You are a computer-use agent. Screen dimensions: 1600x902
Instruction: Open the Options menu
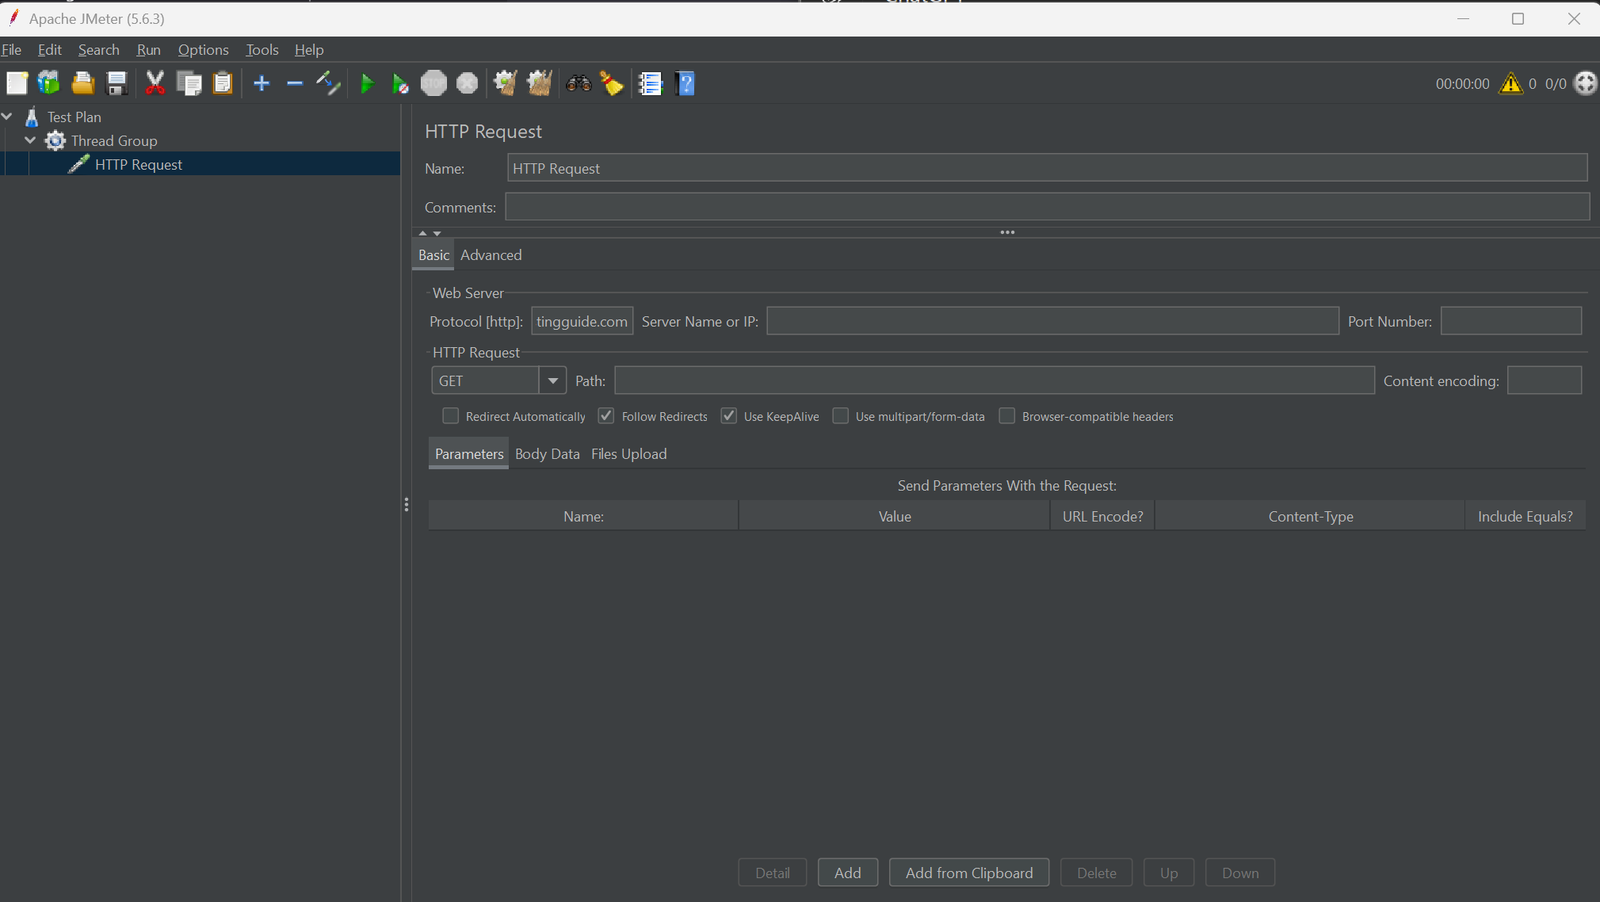(x=203, y=49)
